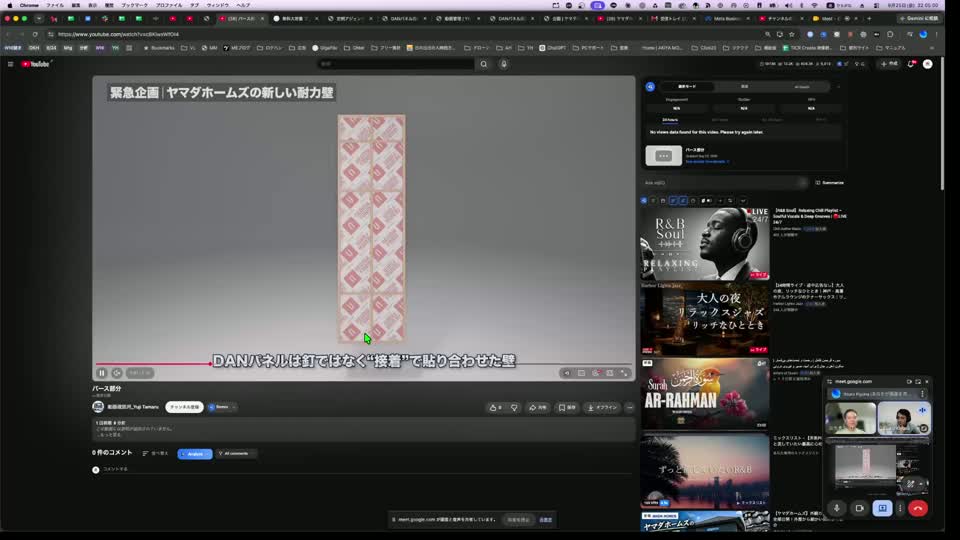This screenshot has width=960, height=540.
Task: Open the ブックマーク menu in menu bar
Action: tap(134, 5)
